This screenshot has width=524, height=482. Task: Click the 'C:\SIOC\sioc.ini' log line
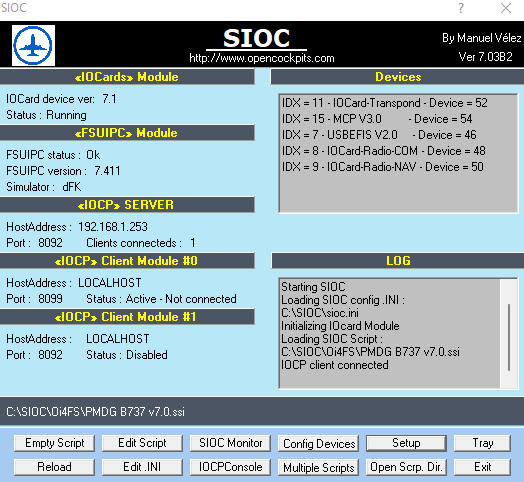point(320,313)
